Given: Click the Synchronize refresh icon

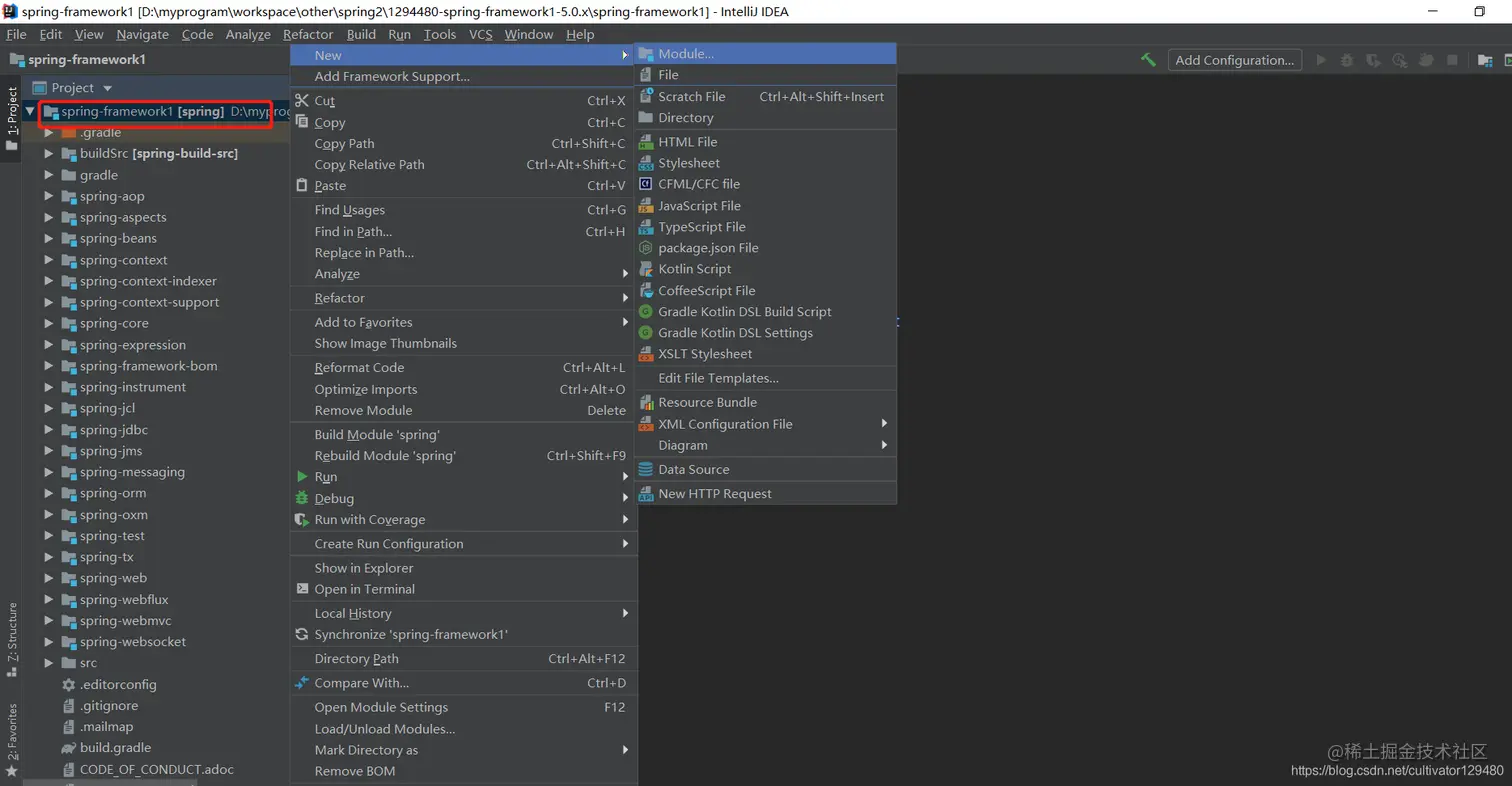Looking at the screenshot, I should (302, 634).
